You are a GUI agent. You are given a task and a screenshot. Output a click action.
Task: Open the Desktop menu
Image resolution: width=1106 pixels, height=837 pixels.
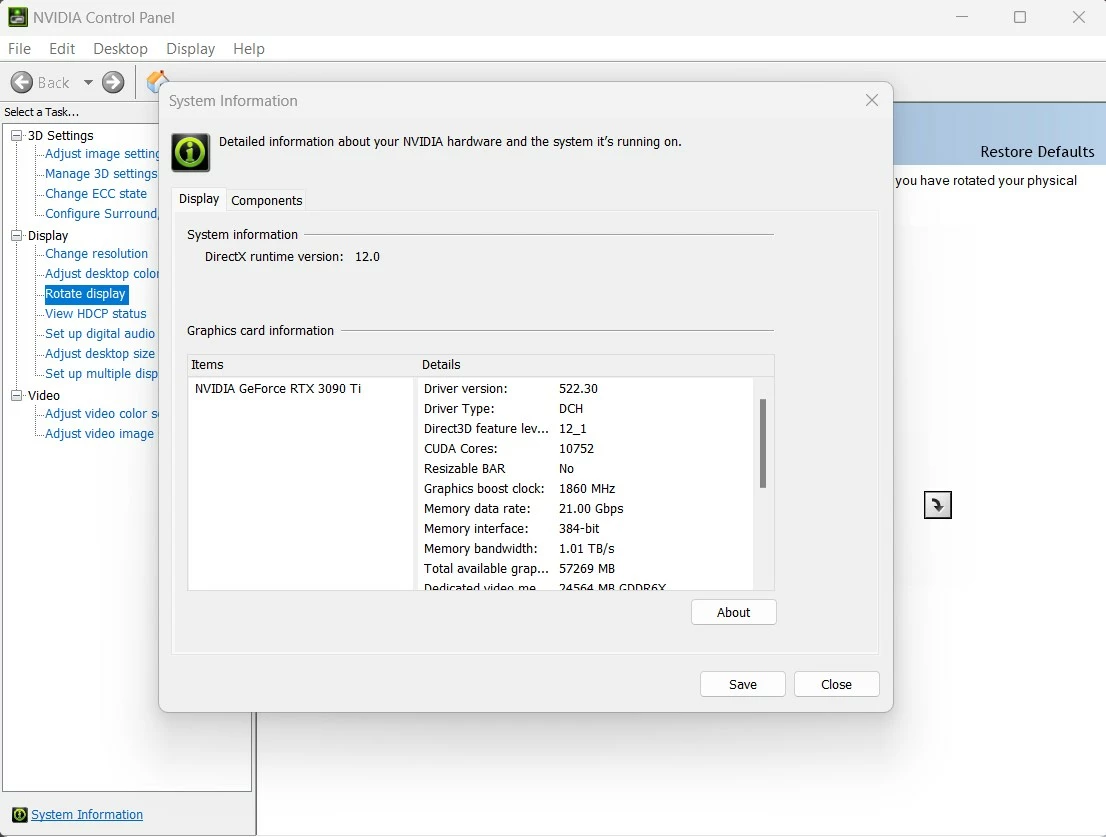120,49
